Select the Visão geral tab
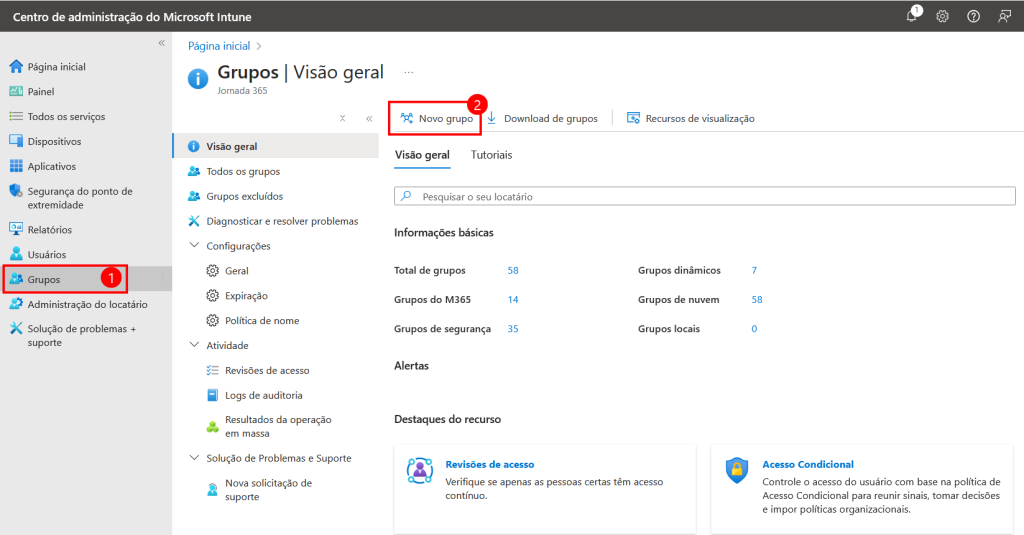 click(x=422, y=155)
